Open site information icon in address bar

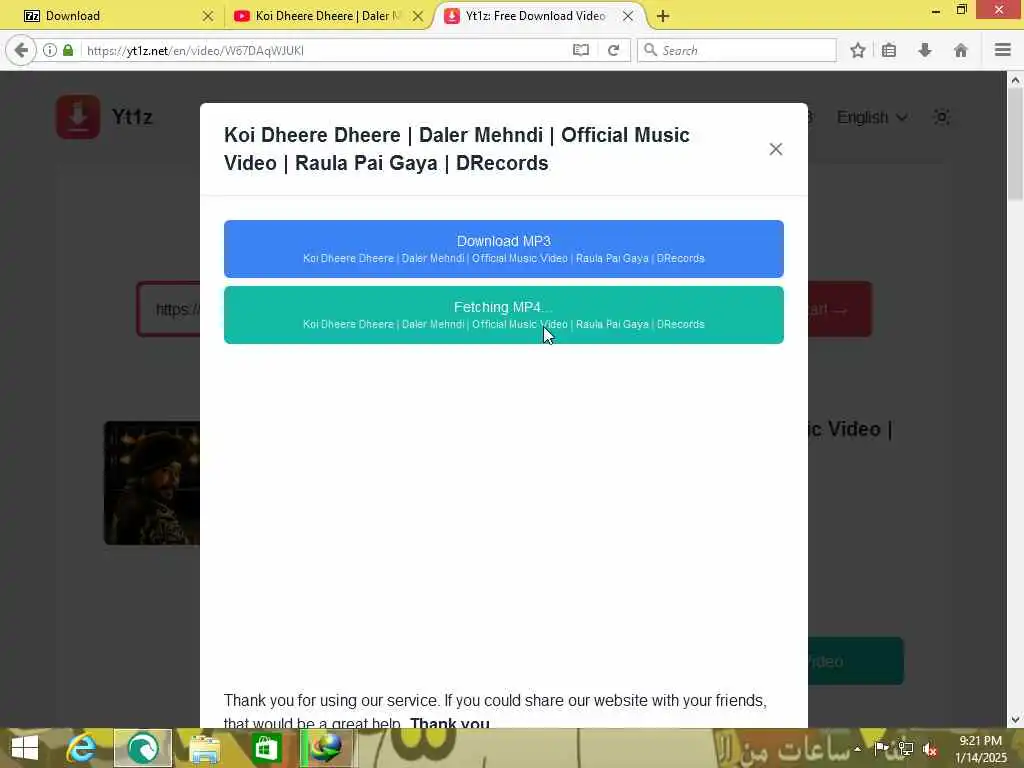50,50
